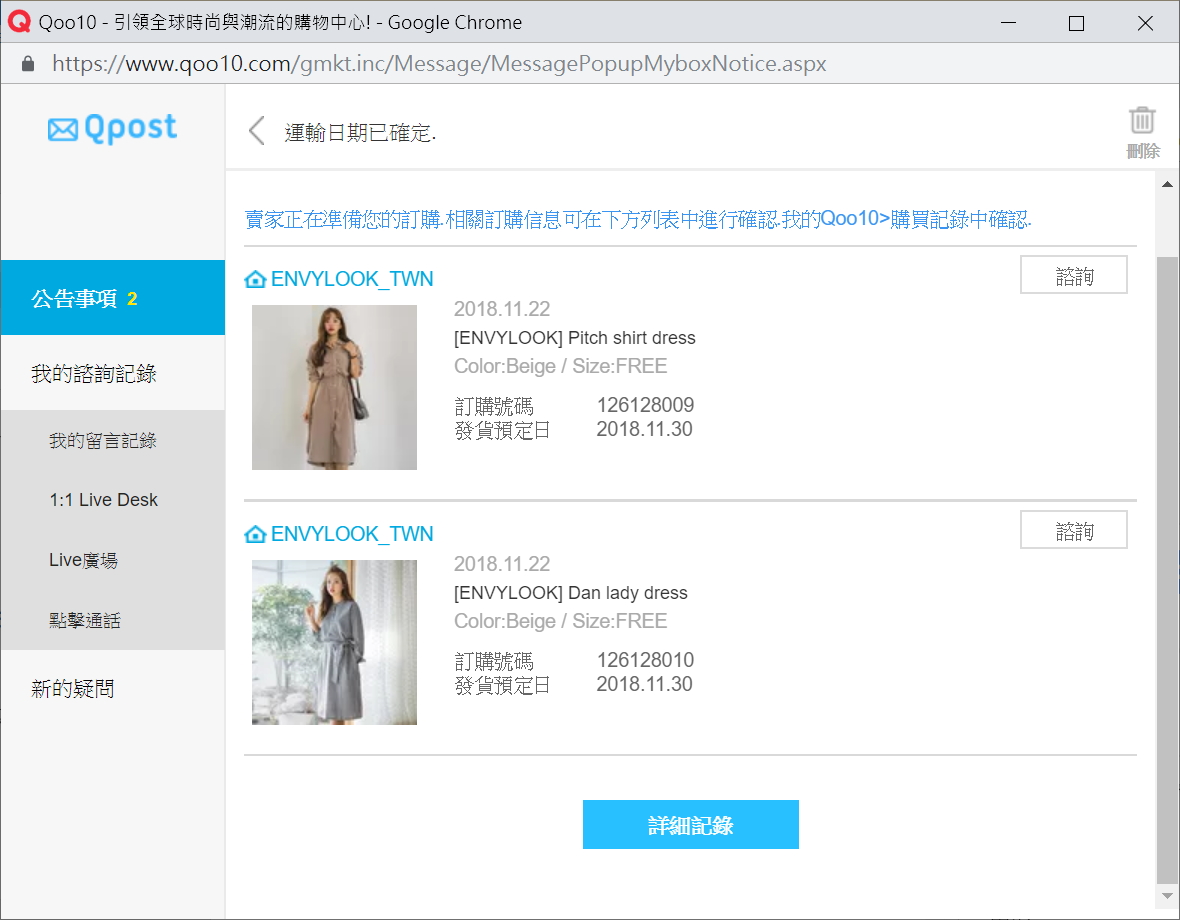This screenshot has width=1180, height=920.
Task: Open second ENVYLOOK_TWN shop link
Action: point(351,534)
